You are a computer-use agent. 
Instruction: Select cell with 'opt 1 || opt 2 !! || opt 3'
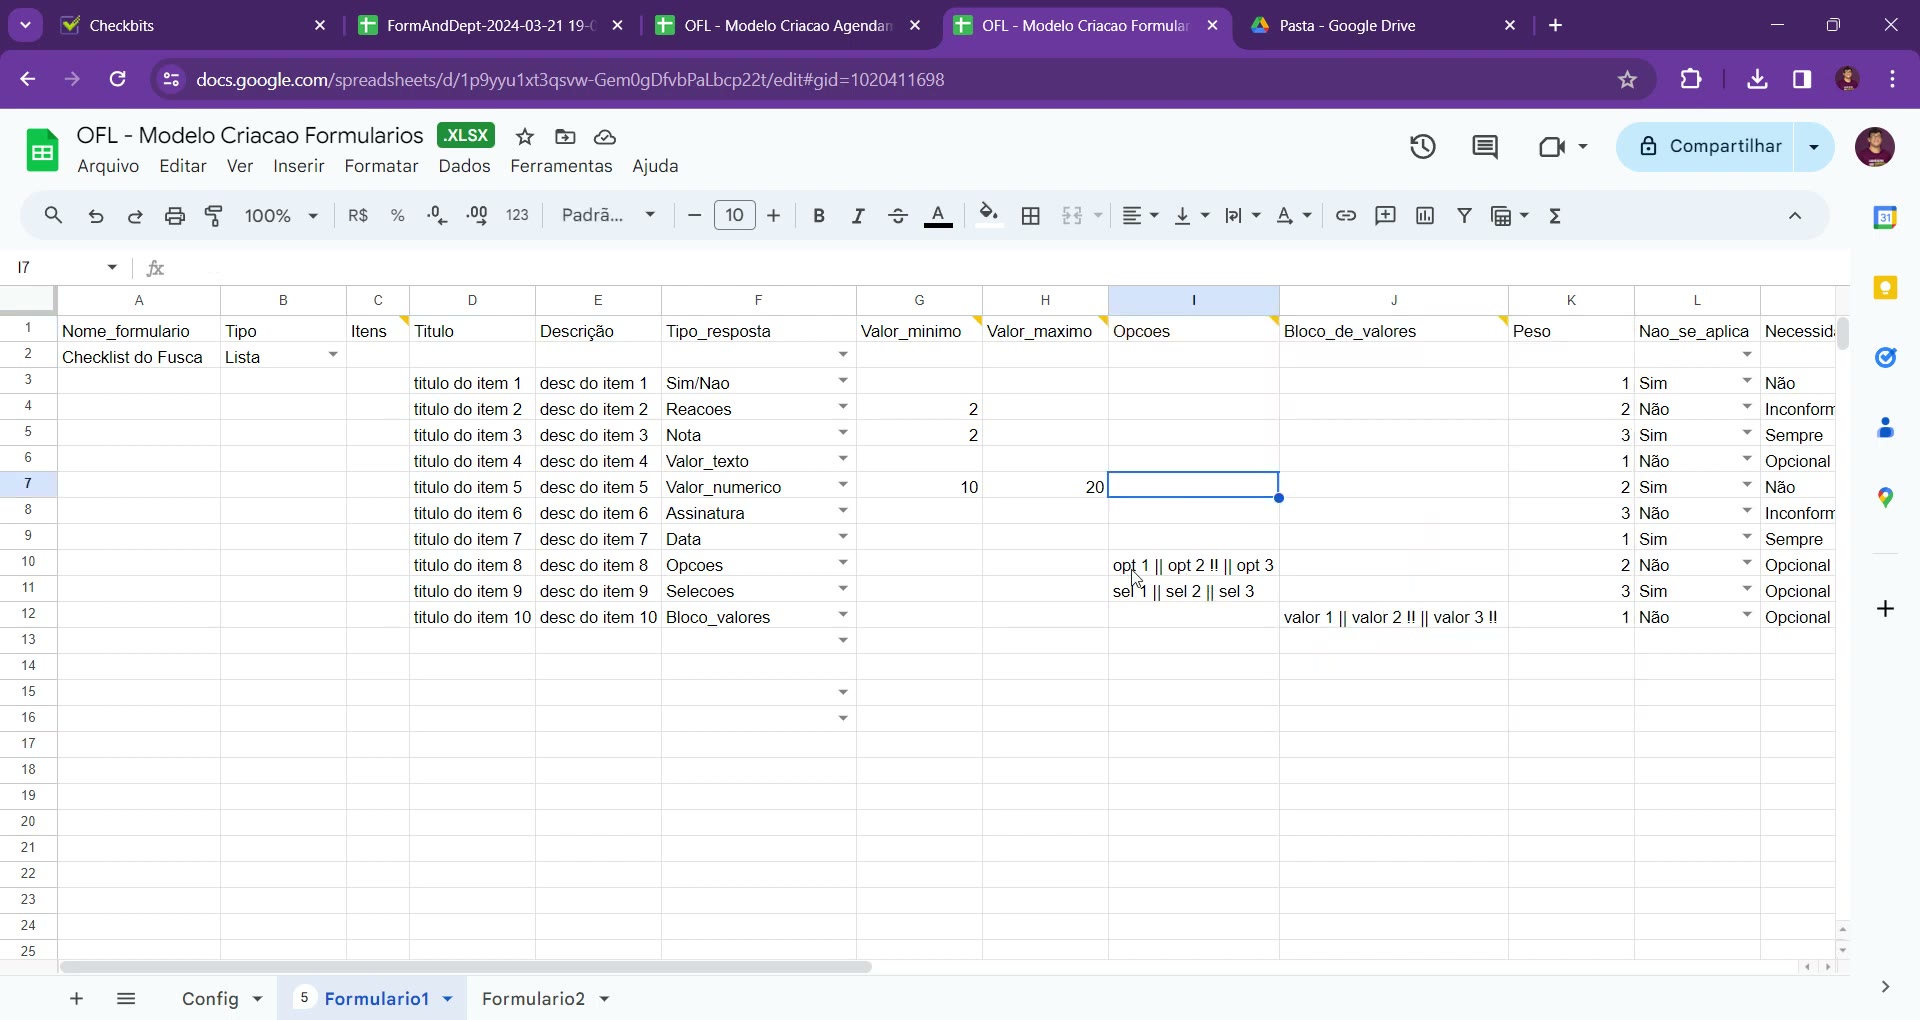point(1193,564)
